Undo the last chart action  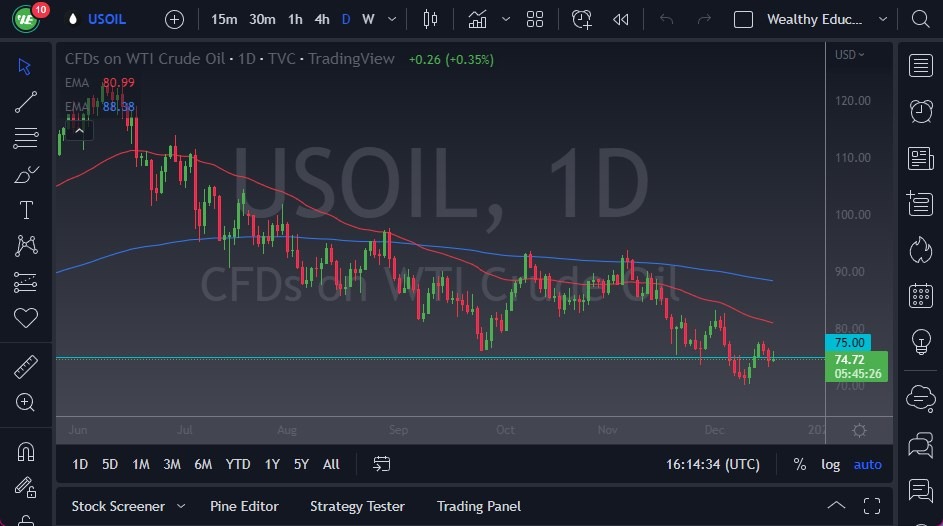pos(666,20)
